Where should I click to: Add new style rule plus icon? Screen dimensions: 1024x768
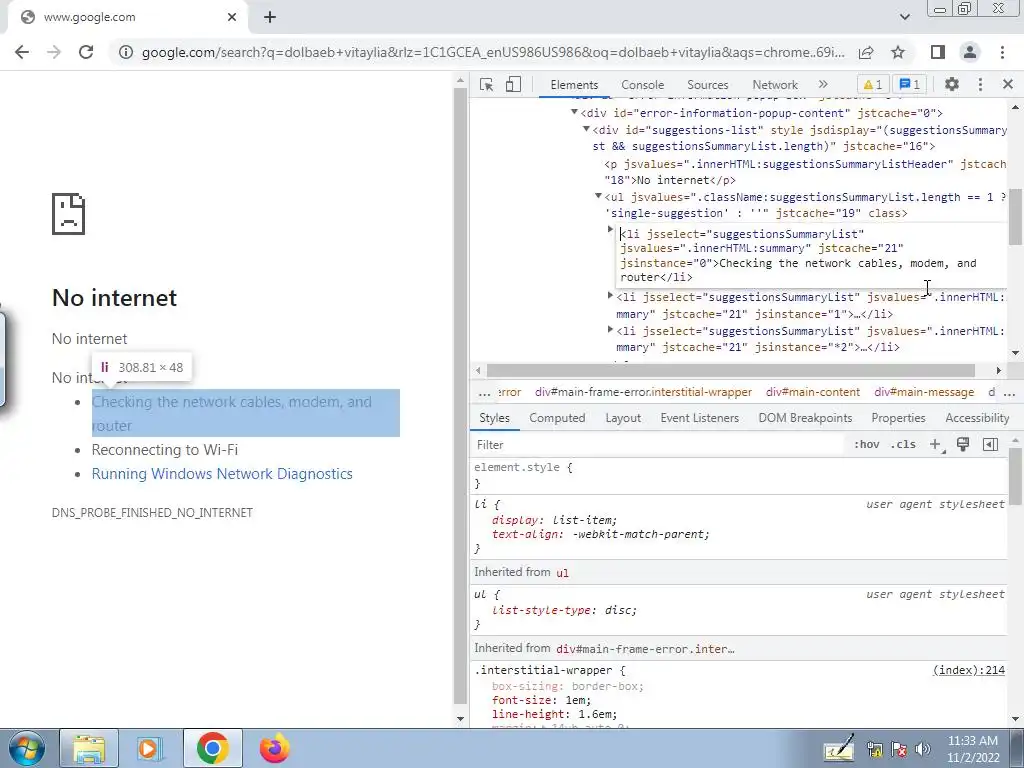click(x=936, y=445)
